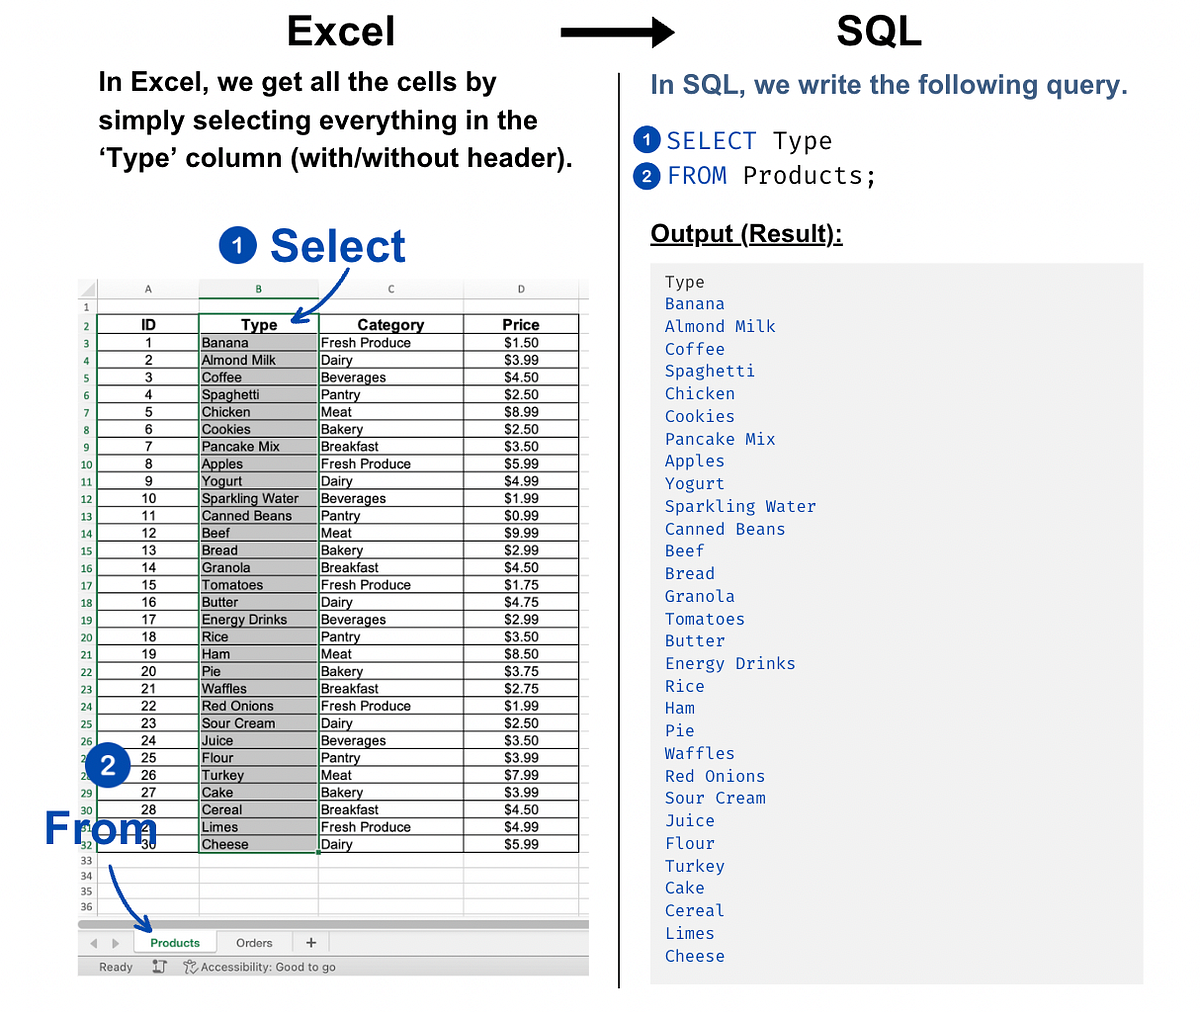This screenshot has width=1200, height=1012.
Task: Switch to the Orders sheet tab
Action: click(x=255, y=942)
